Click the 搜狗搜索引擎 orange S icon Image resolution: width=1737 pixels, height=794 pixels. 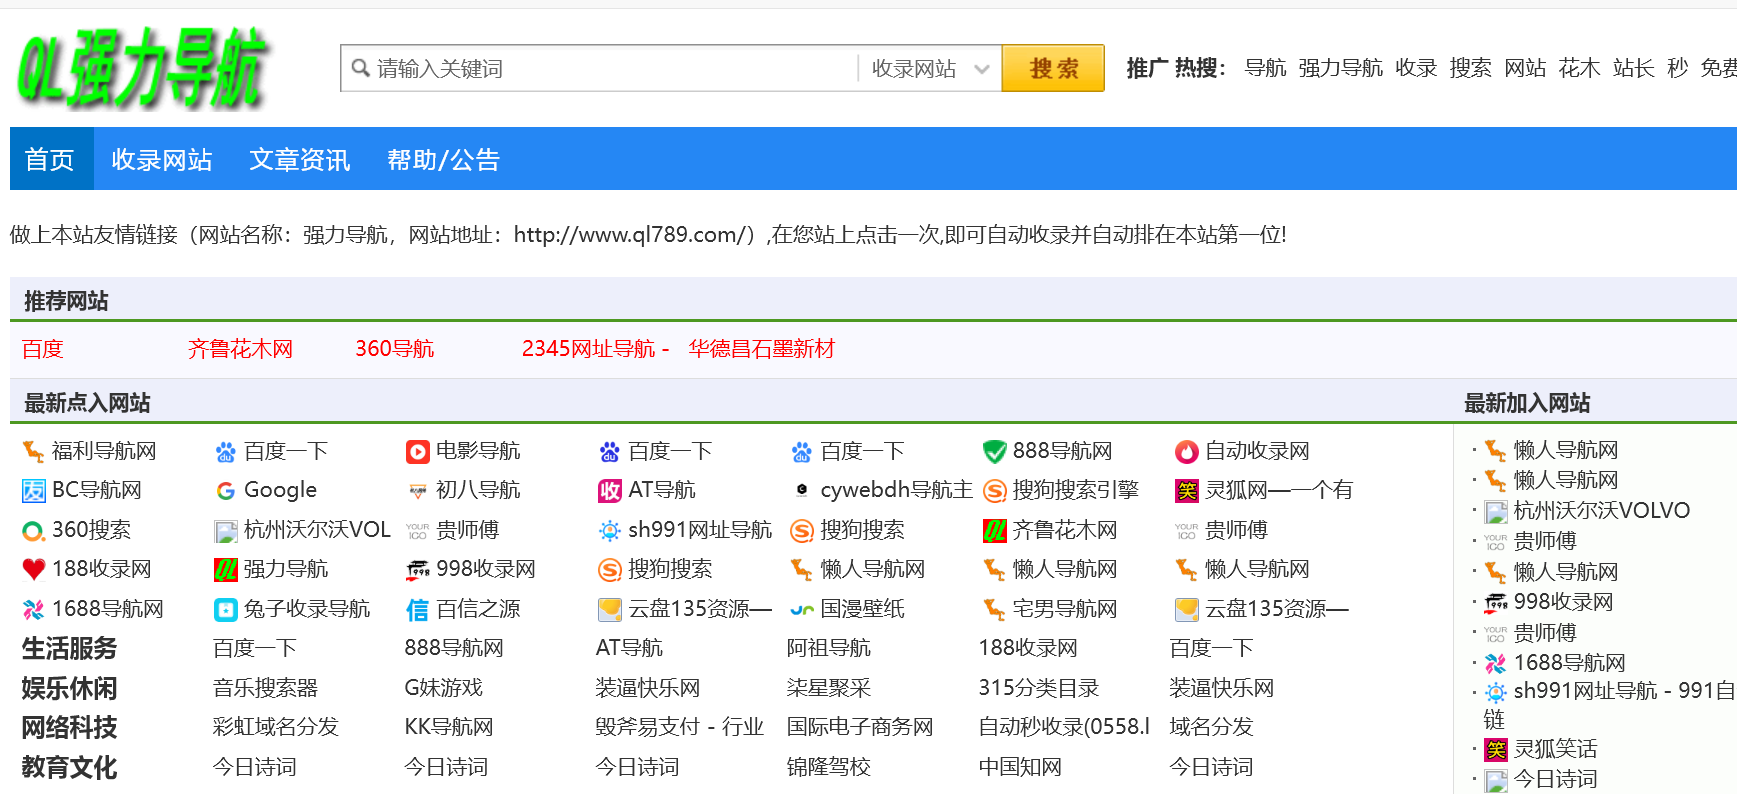pos(994,491)
